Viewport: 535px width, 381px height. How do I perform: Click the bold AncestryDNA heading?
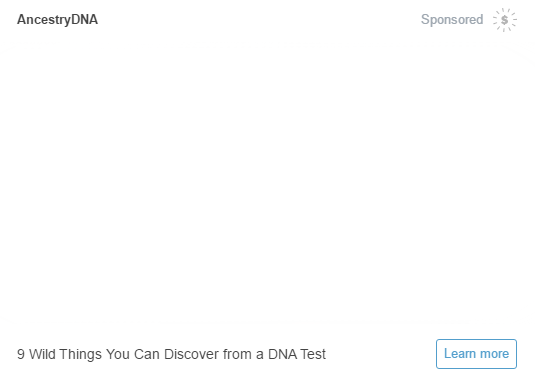57,19
